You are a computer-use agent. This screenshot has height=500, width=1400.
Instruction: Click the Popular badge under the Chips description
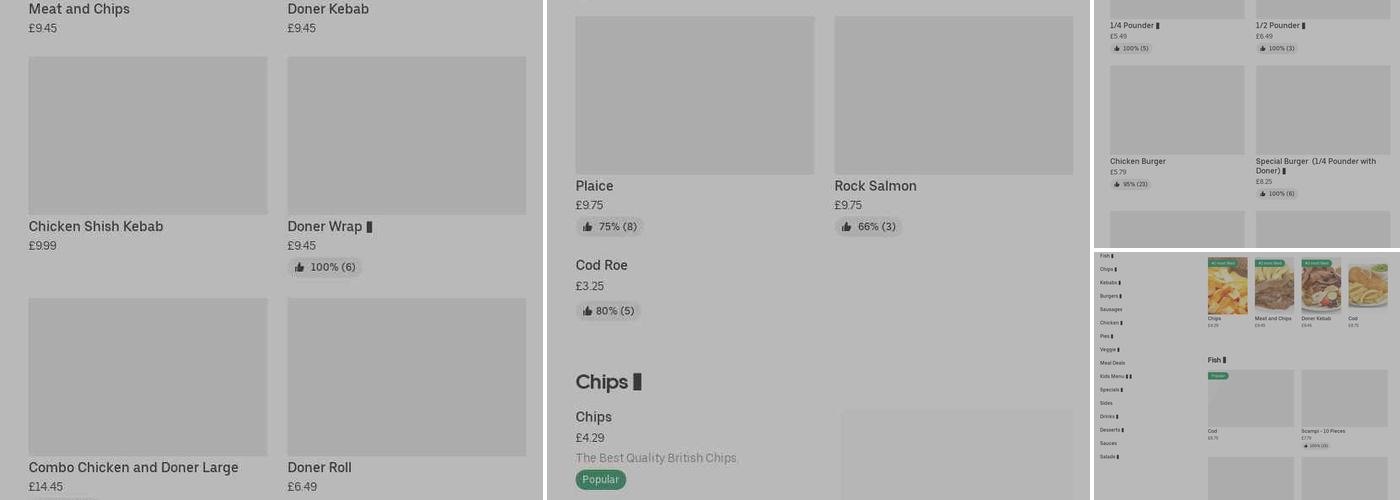pos(600,480)
